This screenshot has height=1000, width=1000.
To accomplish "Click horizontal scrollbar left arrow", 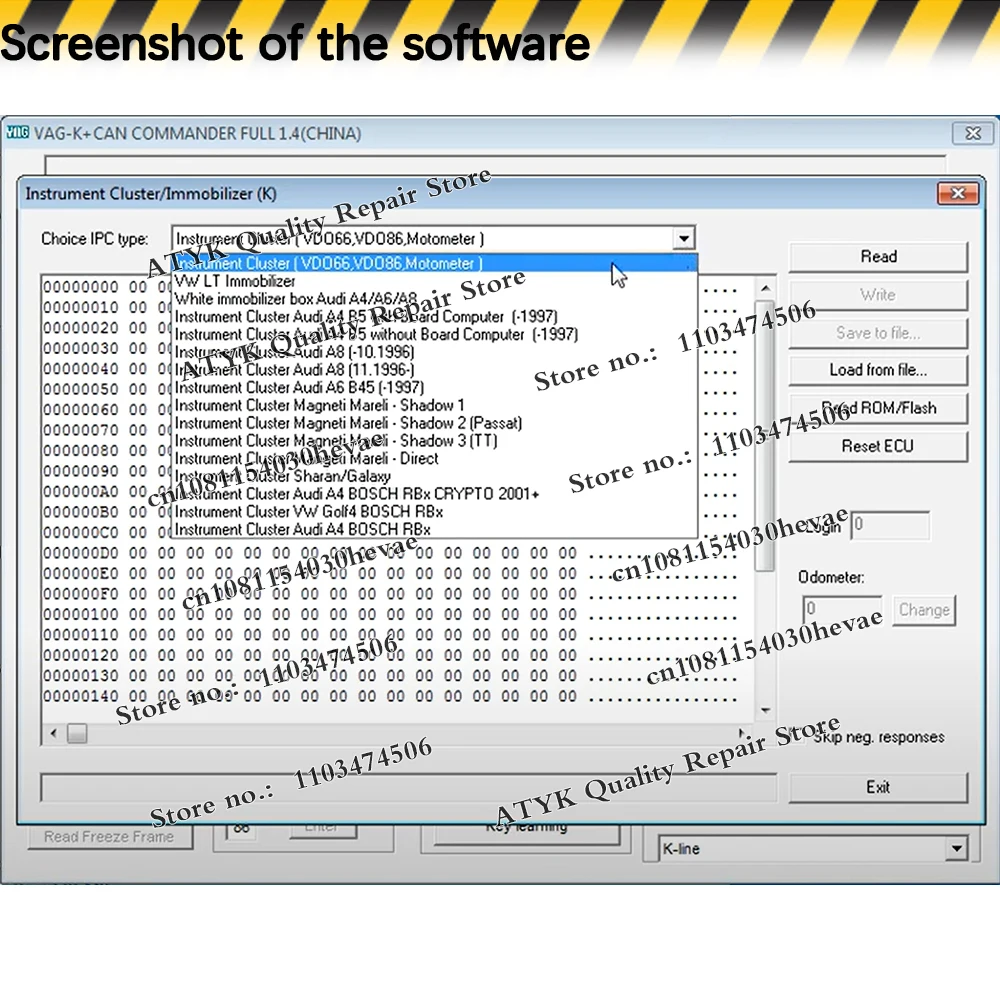I will pyautogui.click(x=54, y=733).
